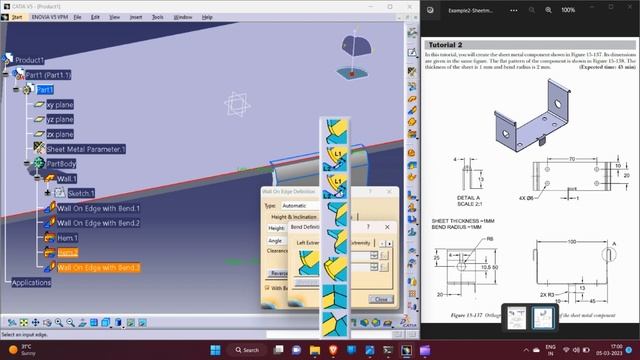Screen dimensions: 640x360
Task: Click the Fly mode icon in View toolbar
Action: tap(12, 323)
